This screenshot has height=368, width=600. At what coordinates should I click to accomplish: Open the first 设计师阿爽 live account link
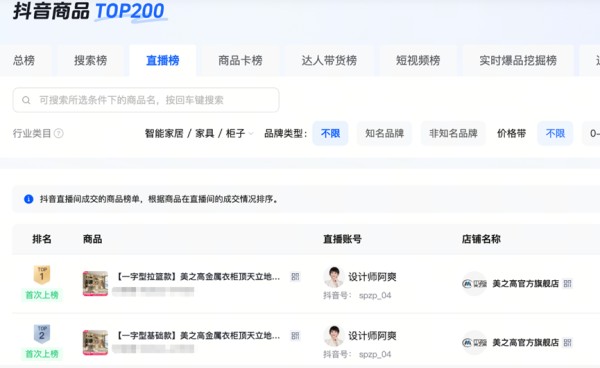click(372, 277)
